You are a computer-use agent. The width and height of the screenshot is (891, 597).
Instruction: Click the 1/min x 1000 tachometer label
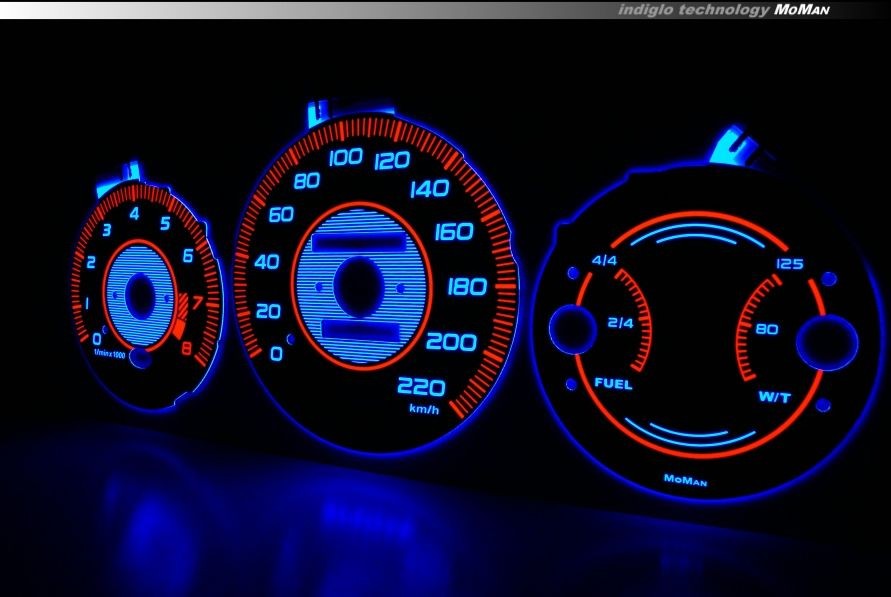(x=109, y=352)
